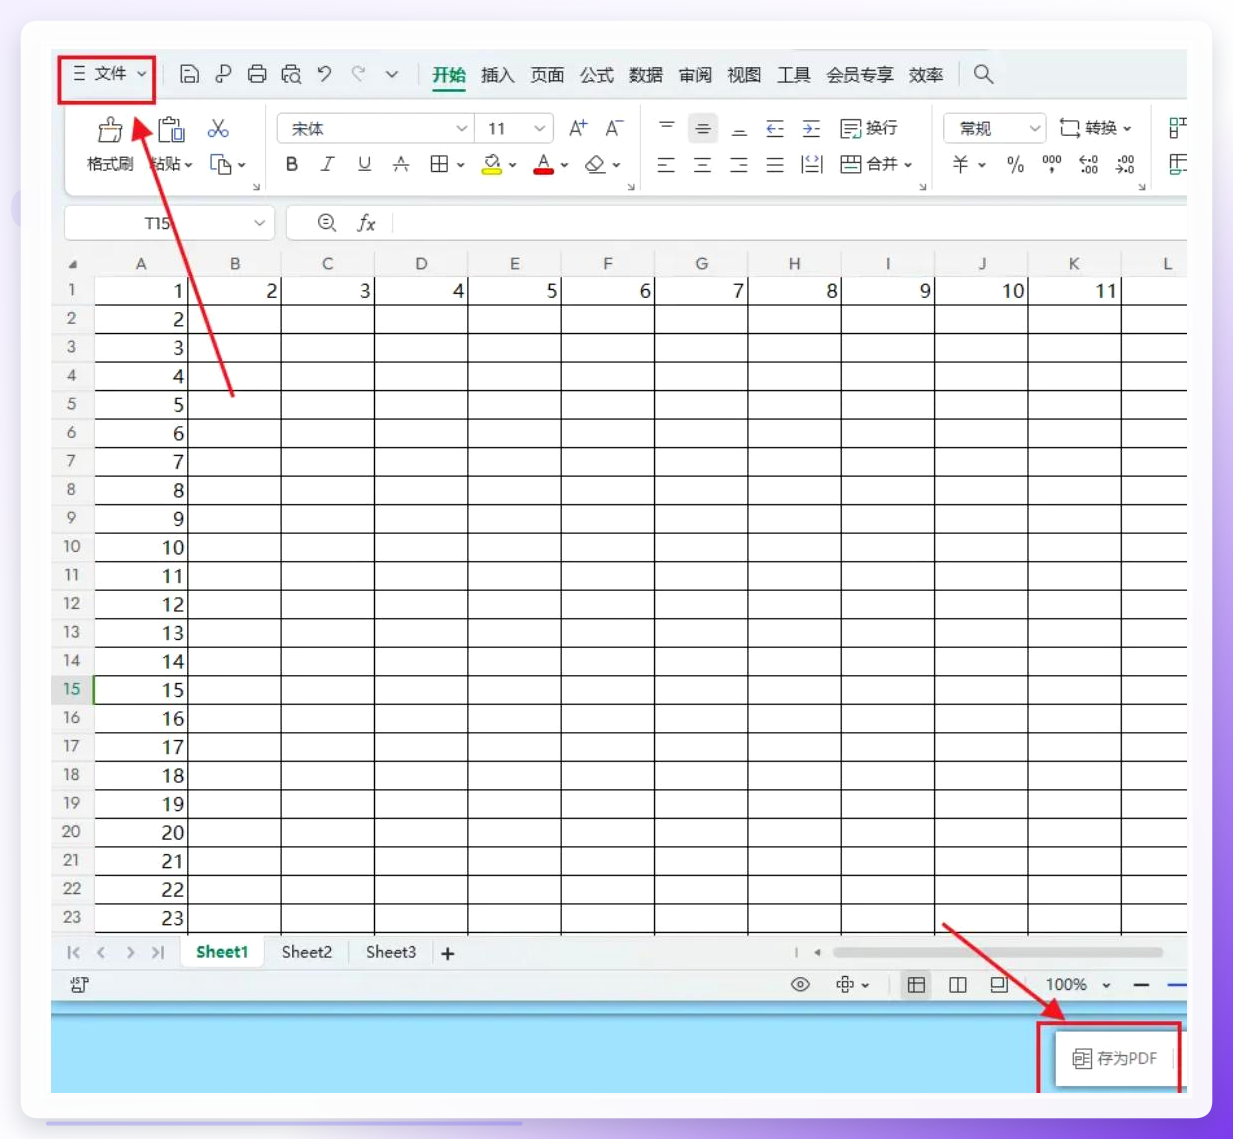Screen dimensions: 1233x1139
Task: Jump to the last sheet arrow
Action: [158, 953]
